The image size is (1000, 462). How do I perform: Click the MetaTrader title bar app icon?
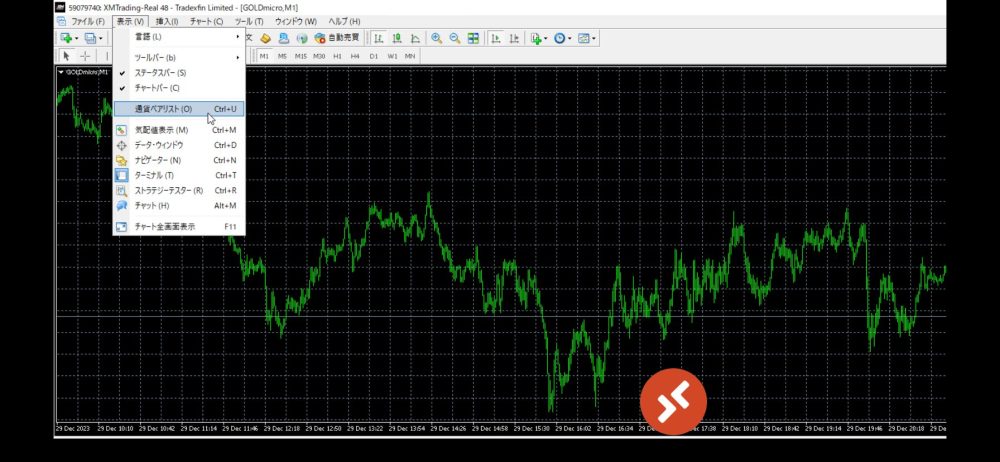61,8
